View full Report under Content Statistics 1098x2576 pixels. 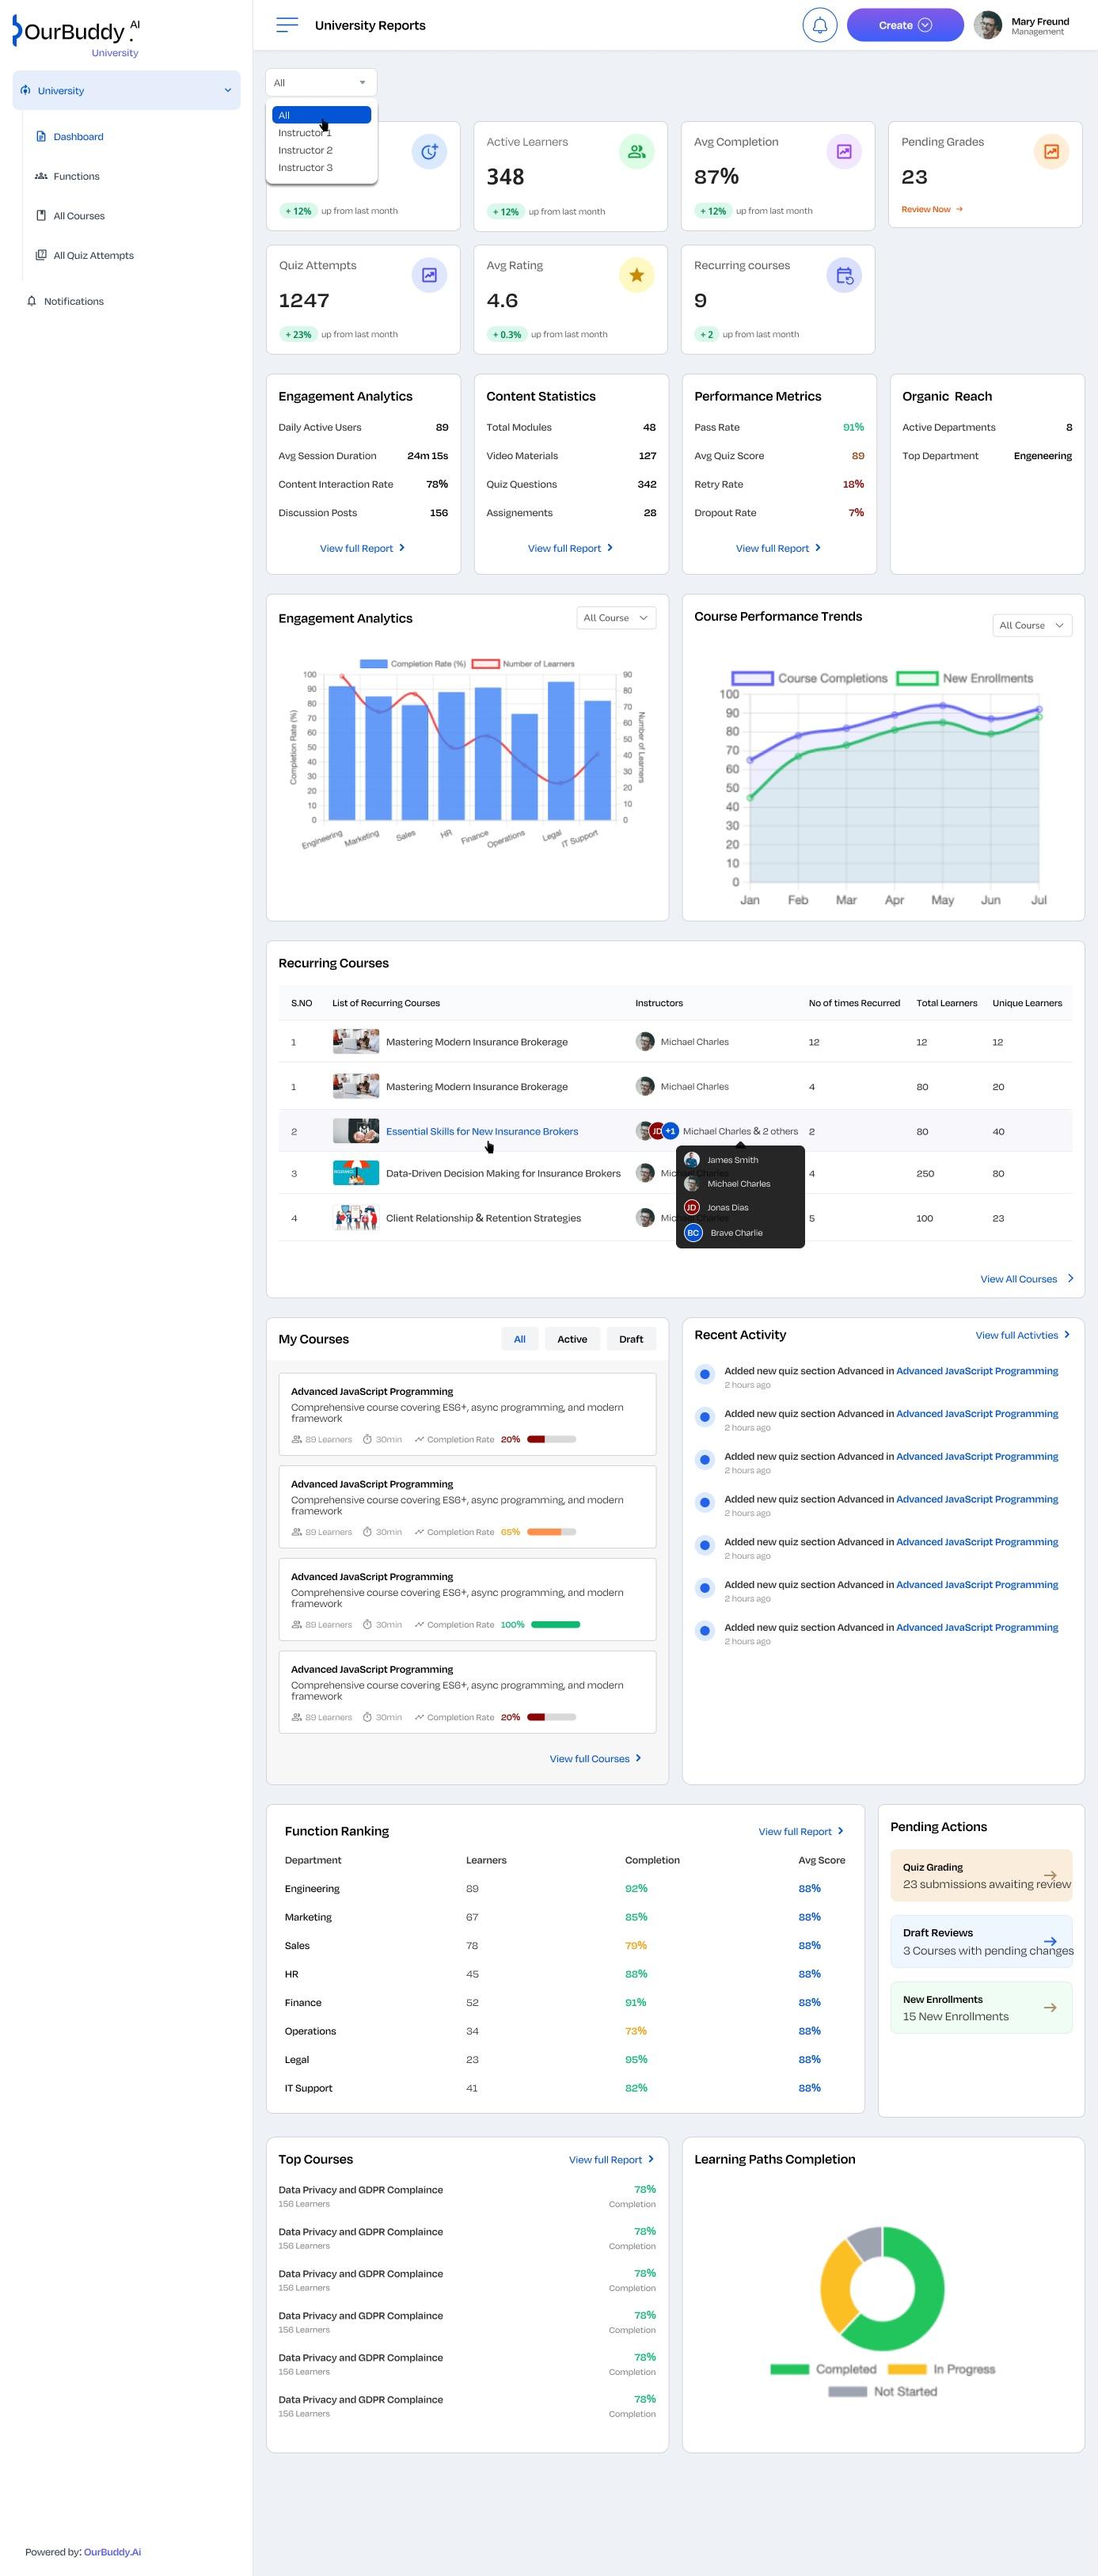tap(570, 548)
